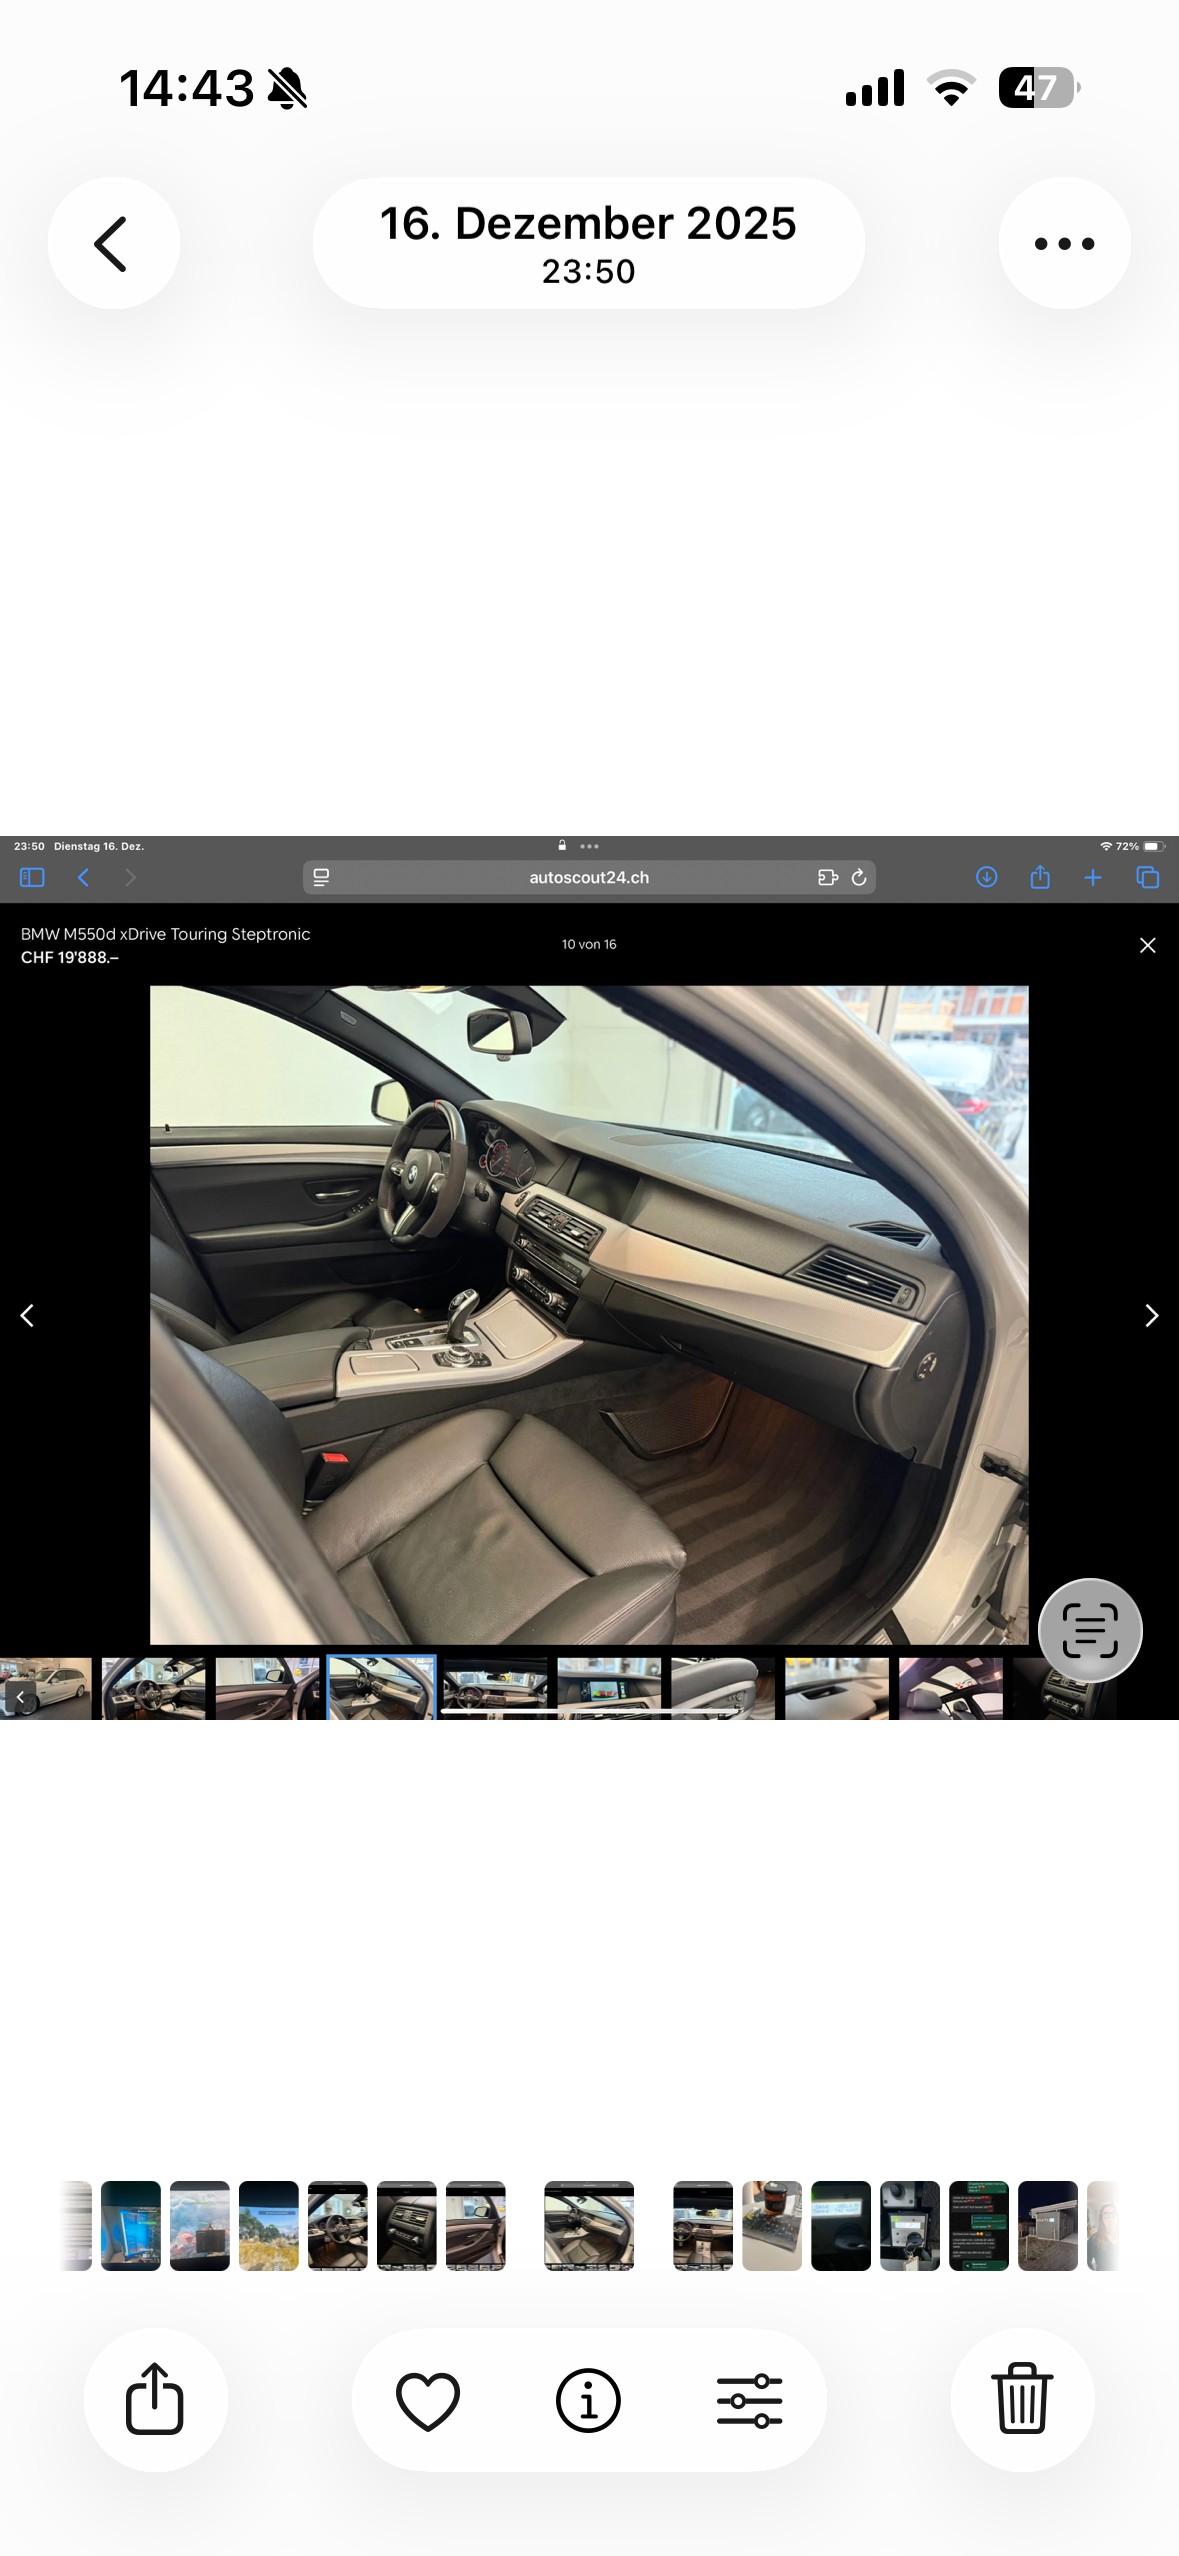Open the chat screenshot thumbnail in strip
Screen dimensions: 1179x2556
979,2226
